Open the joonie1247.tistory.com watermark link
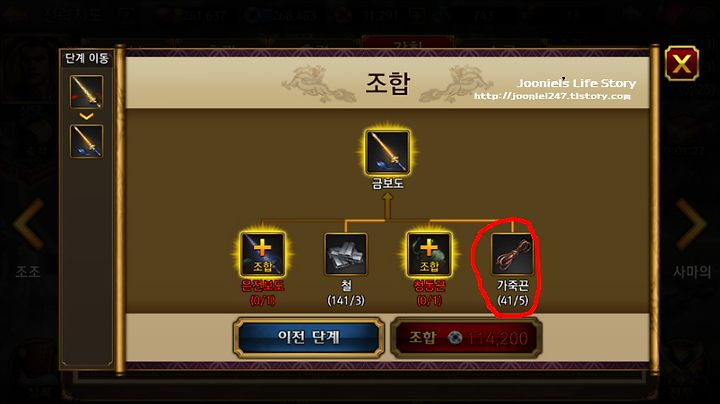720x404 pixels. click(552, 96)
